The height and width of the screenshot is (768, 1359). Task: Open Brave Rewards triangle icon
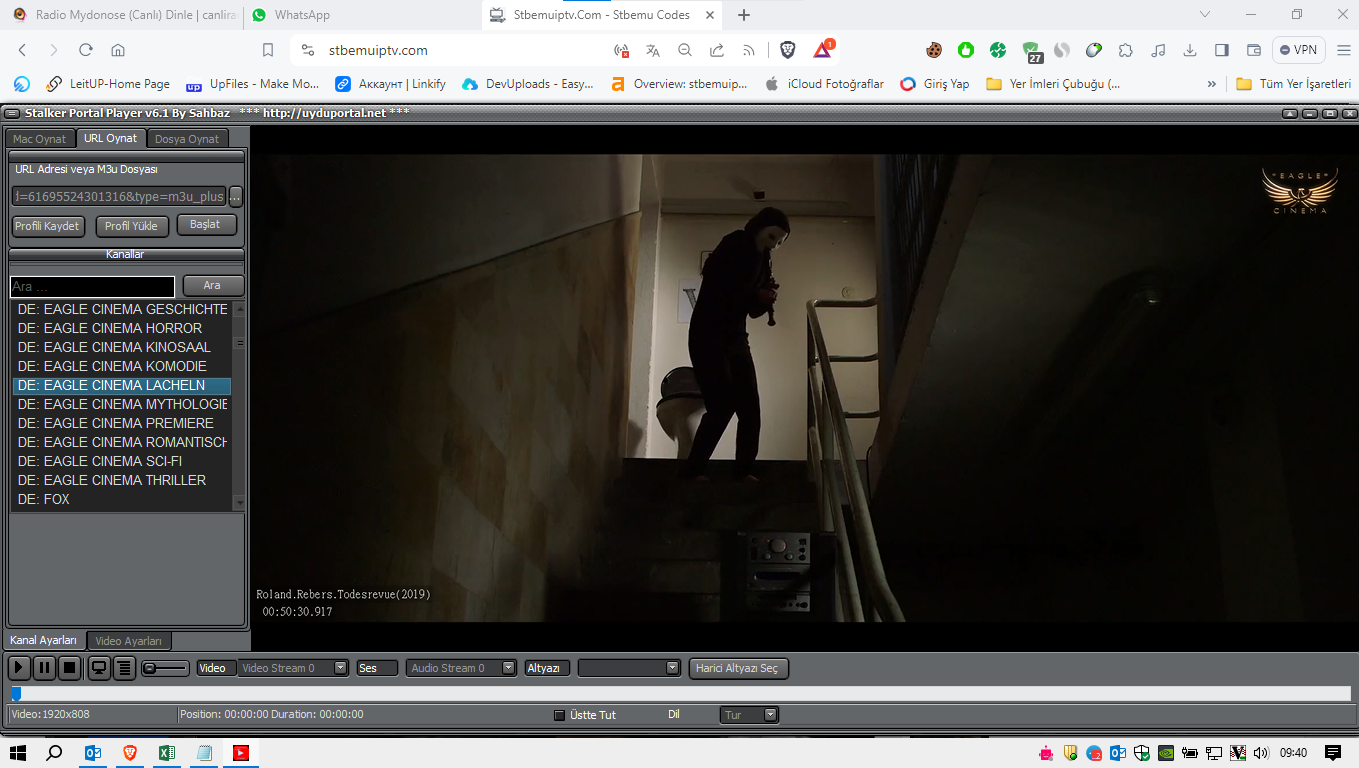click(823, 49)
